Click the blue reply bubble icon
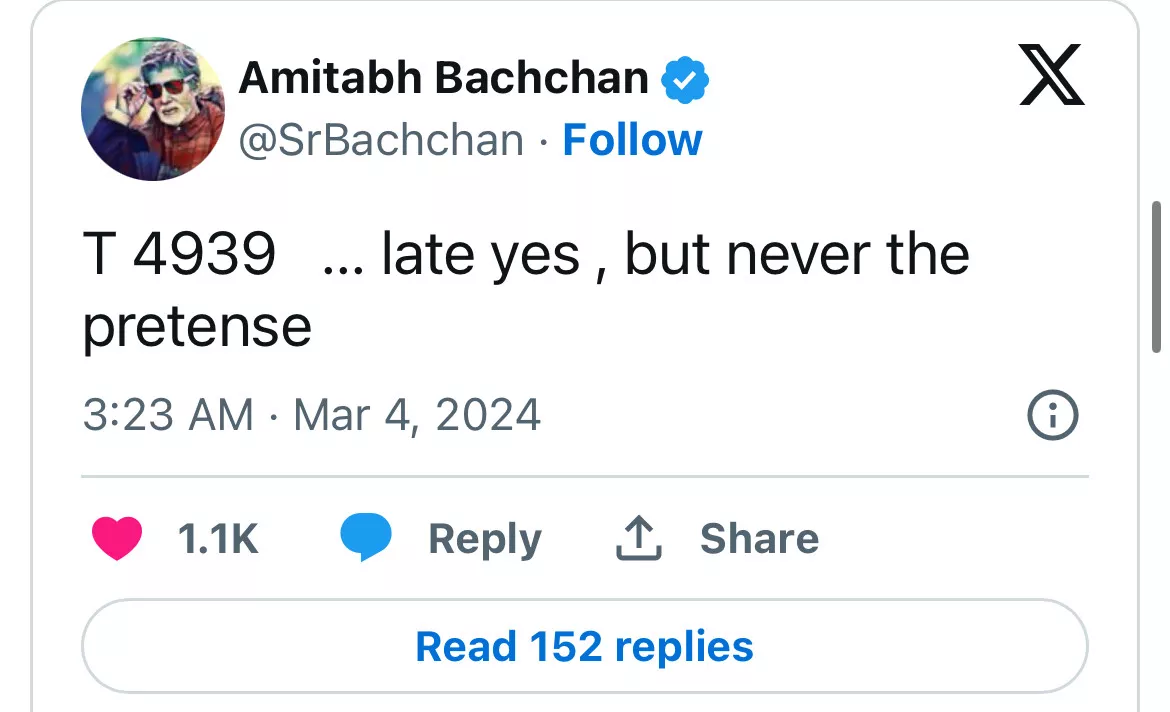This screenshot has width=1170, height=712. tap(365, 539)
